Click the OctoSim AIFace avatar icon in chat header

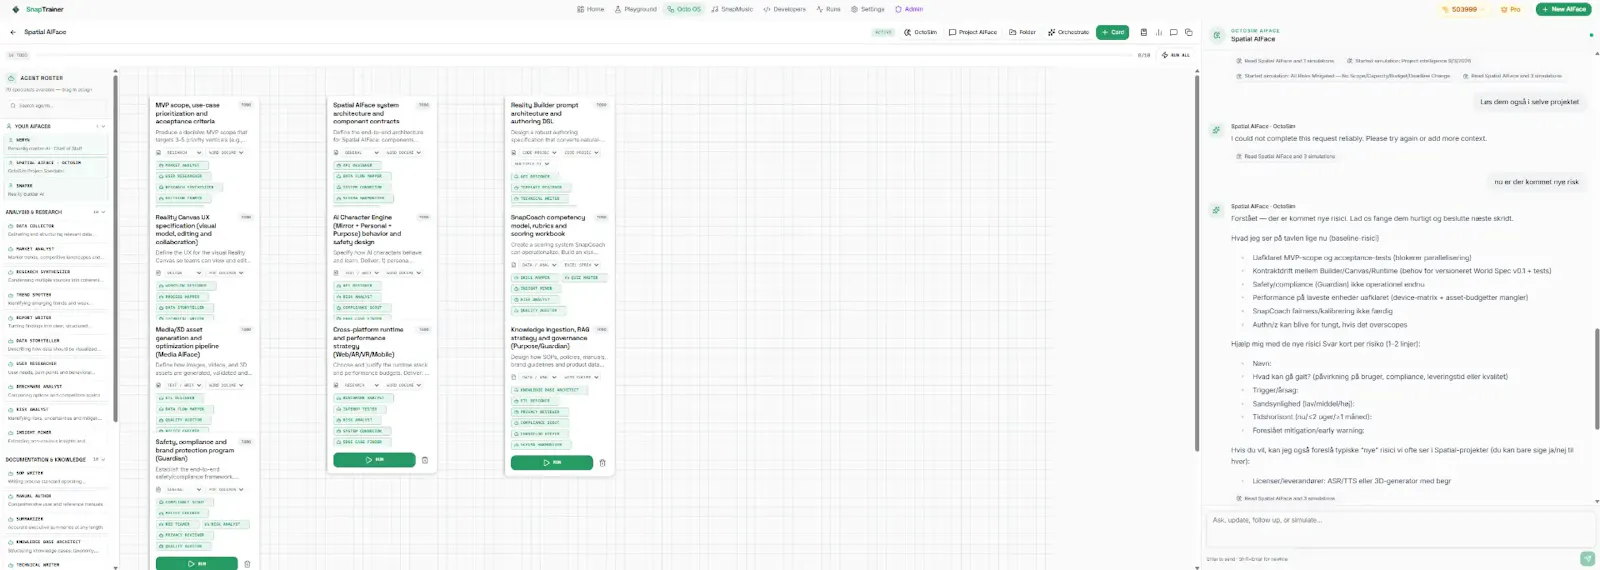point(1217,35)
